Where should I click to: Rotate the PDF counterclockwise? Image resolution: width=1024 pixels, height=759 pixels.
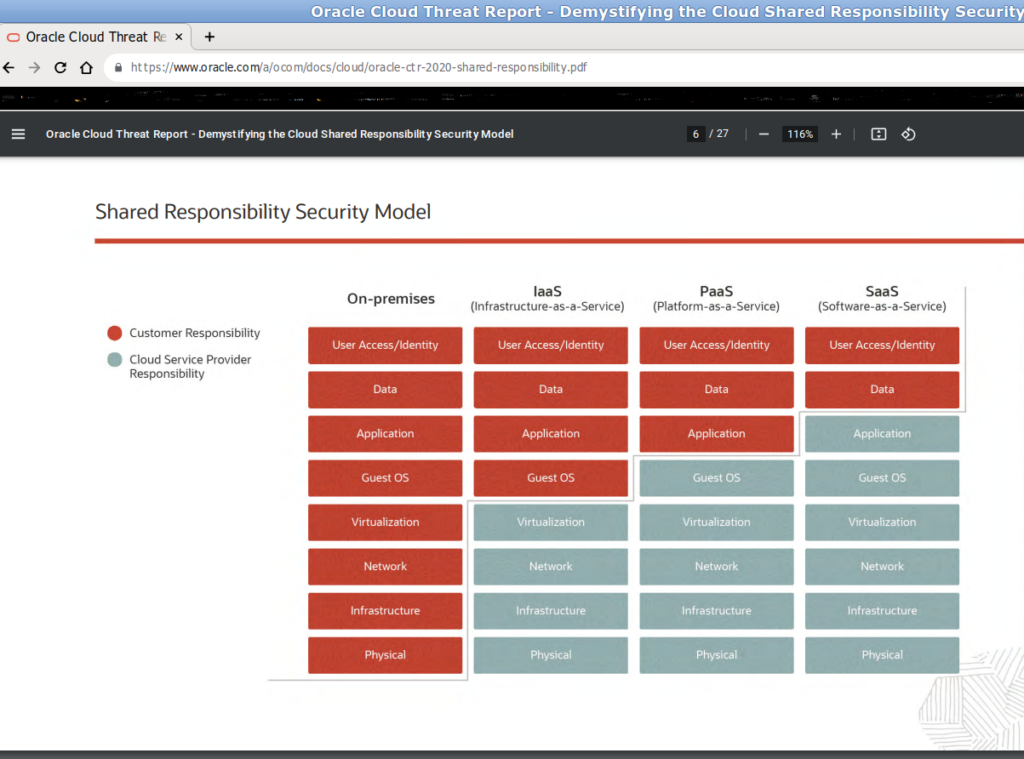[x=908, y=134]
